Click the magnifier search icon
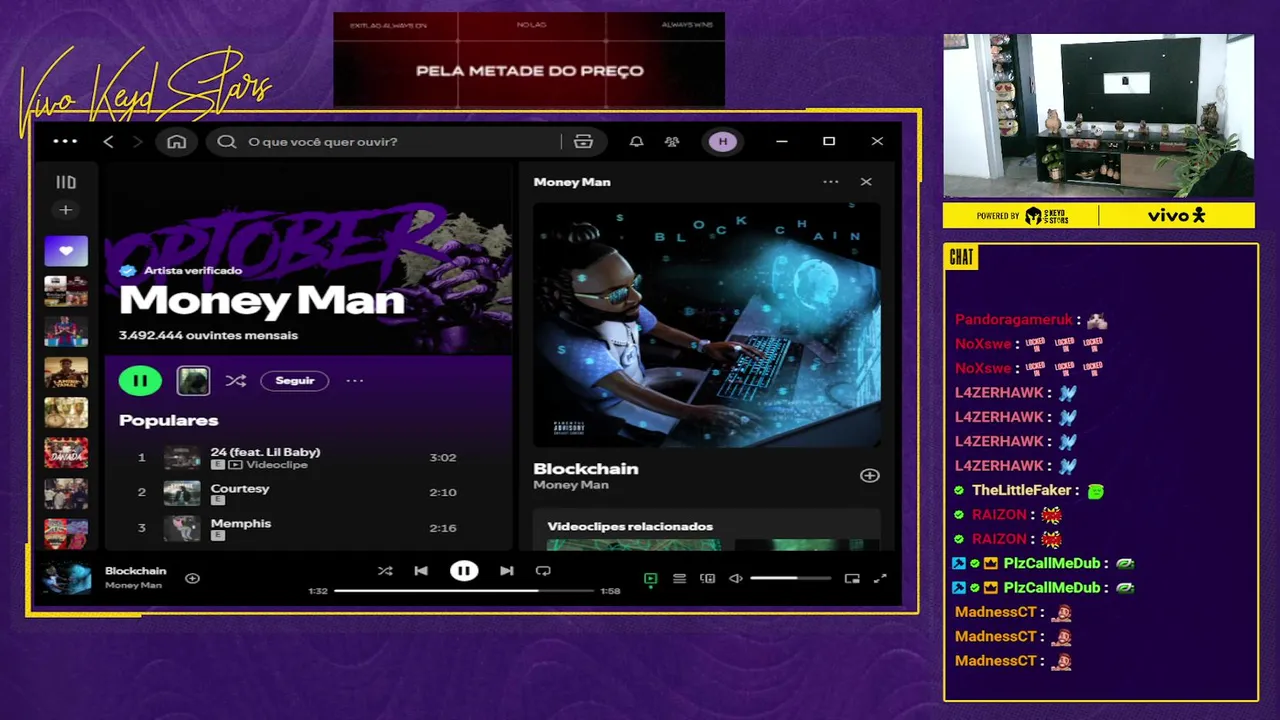The image size is (1280, 720). click(x=226, y=142)
